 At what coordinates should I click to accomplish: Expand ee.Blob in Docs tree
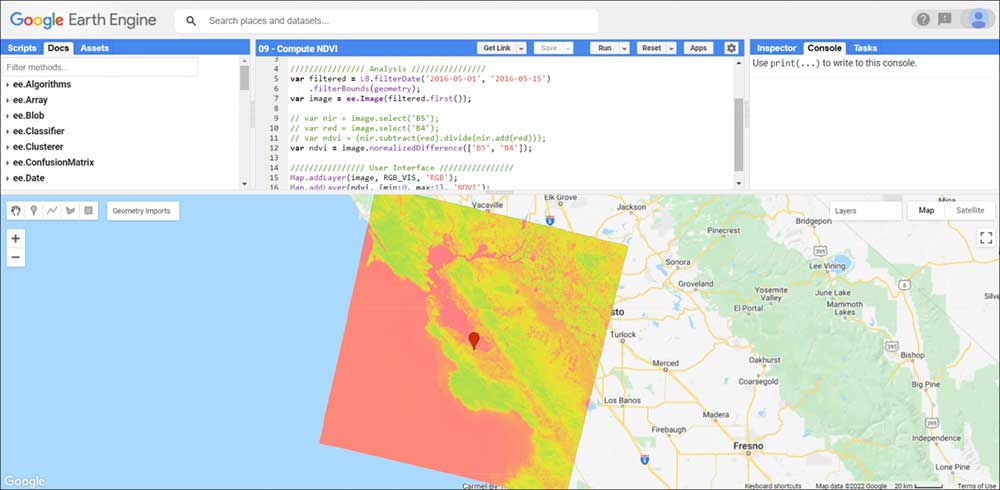(x=7, y=116)
